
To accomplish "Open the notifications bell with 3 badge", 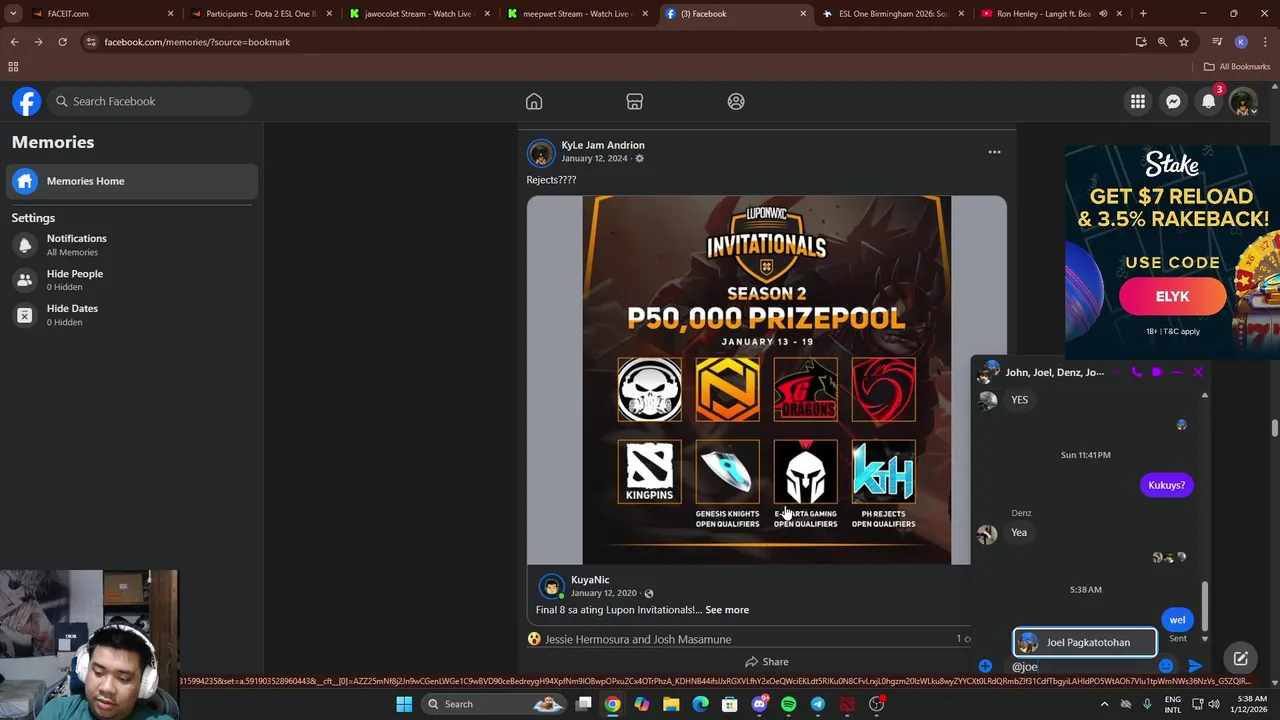I will 1209,101.
